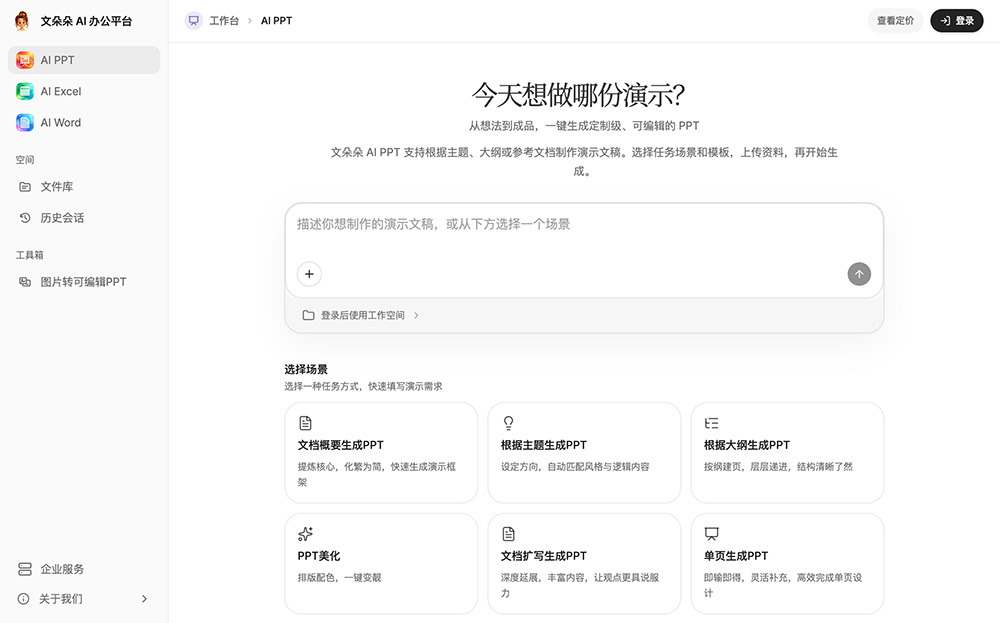Click the 文朵朵 avatar logo
The width and height of the screenshot is (1000, 623).
(x=22, y=21)
